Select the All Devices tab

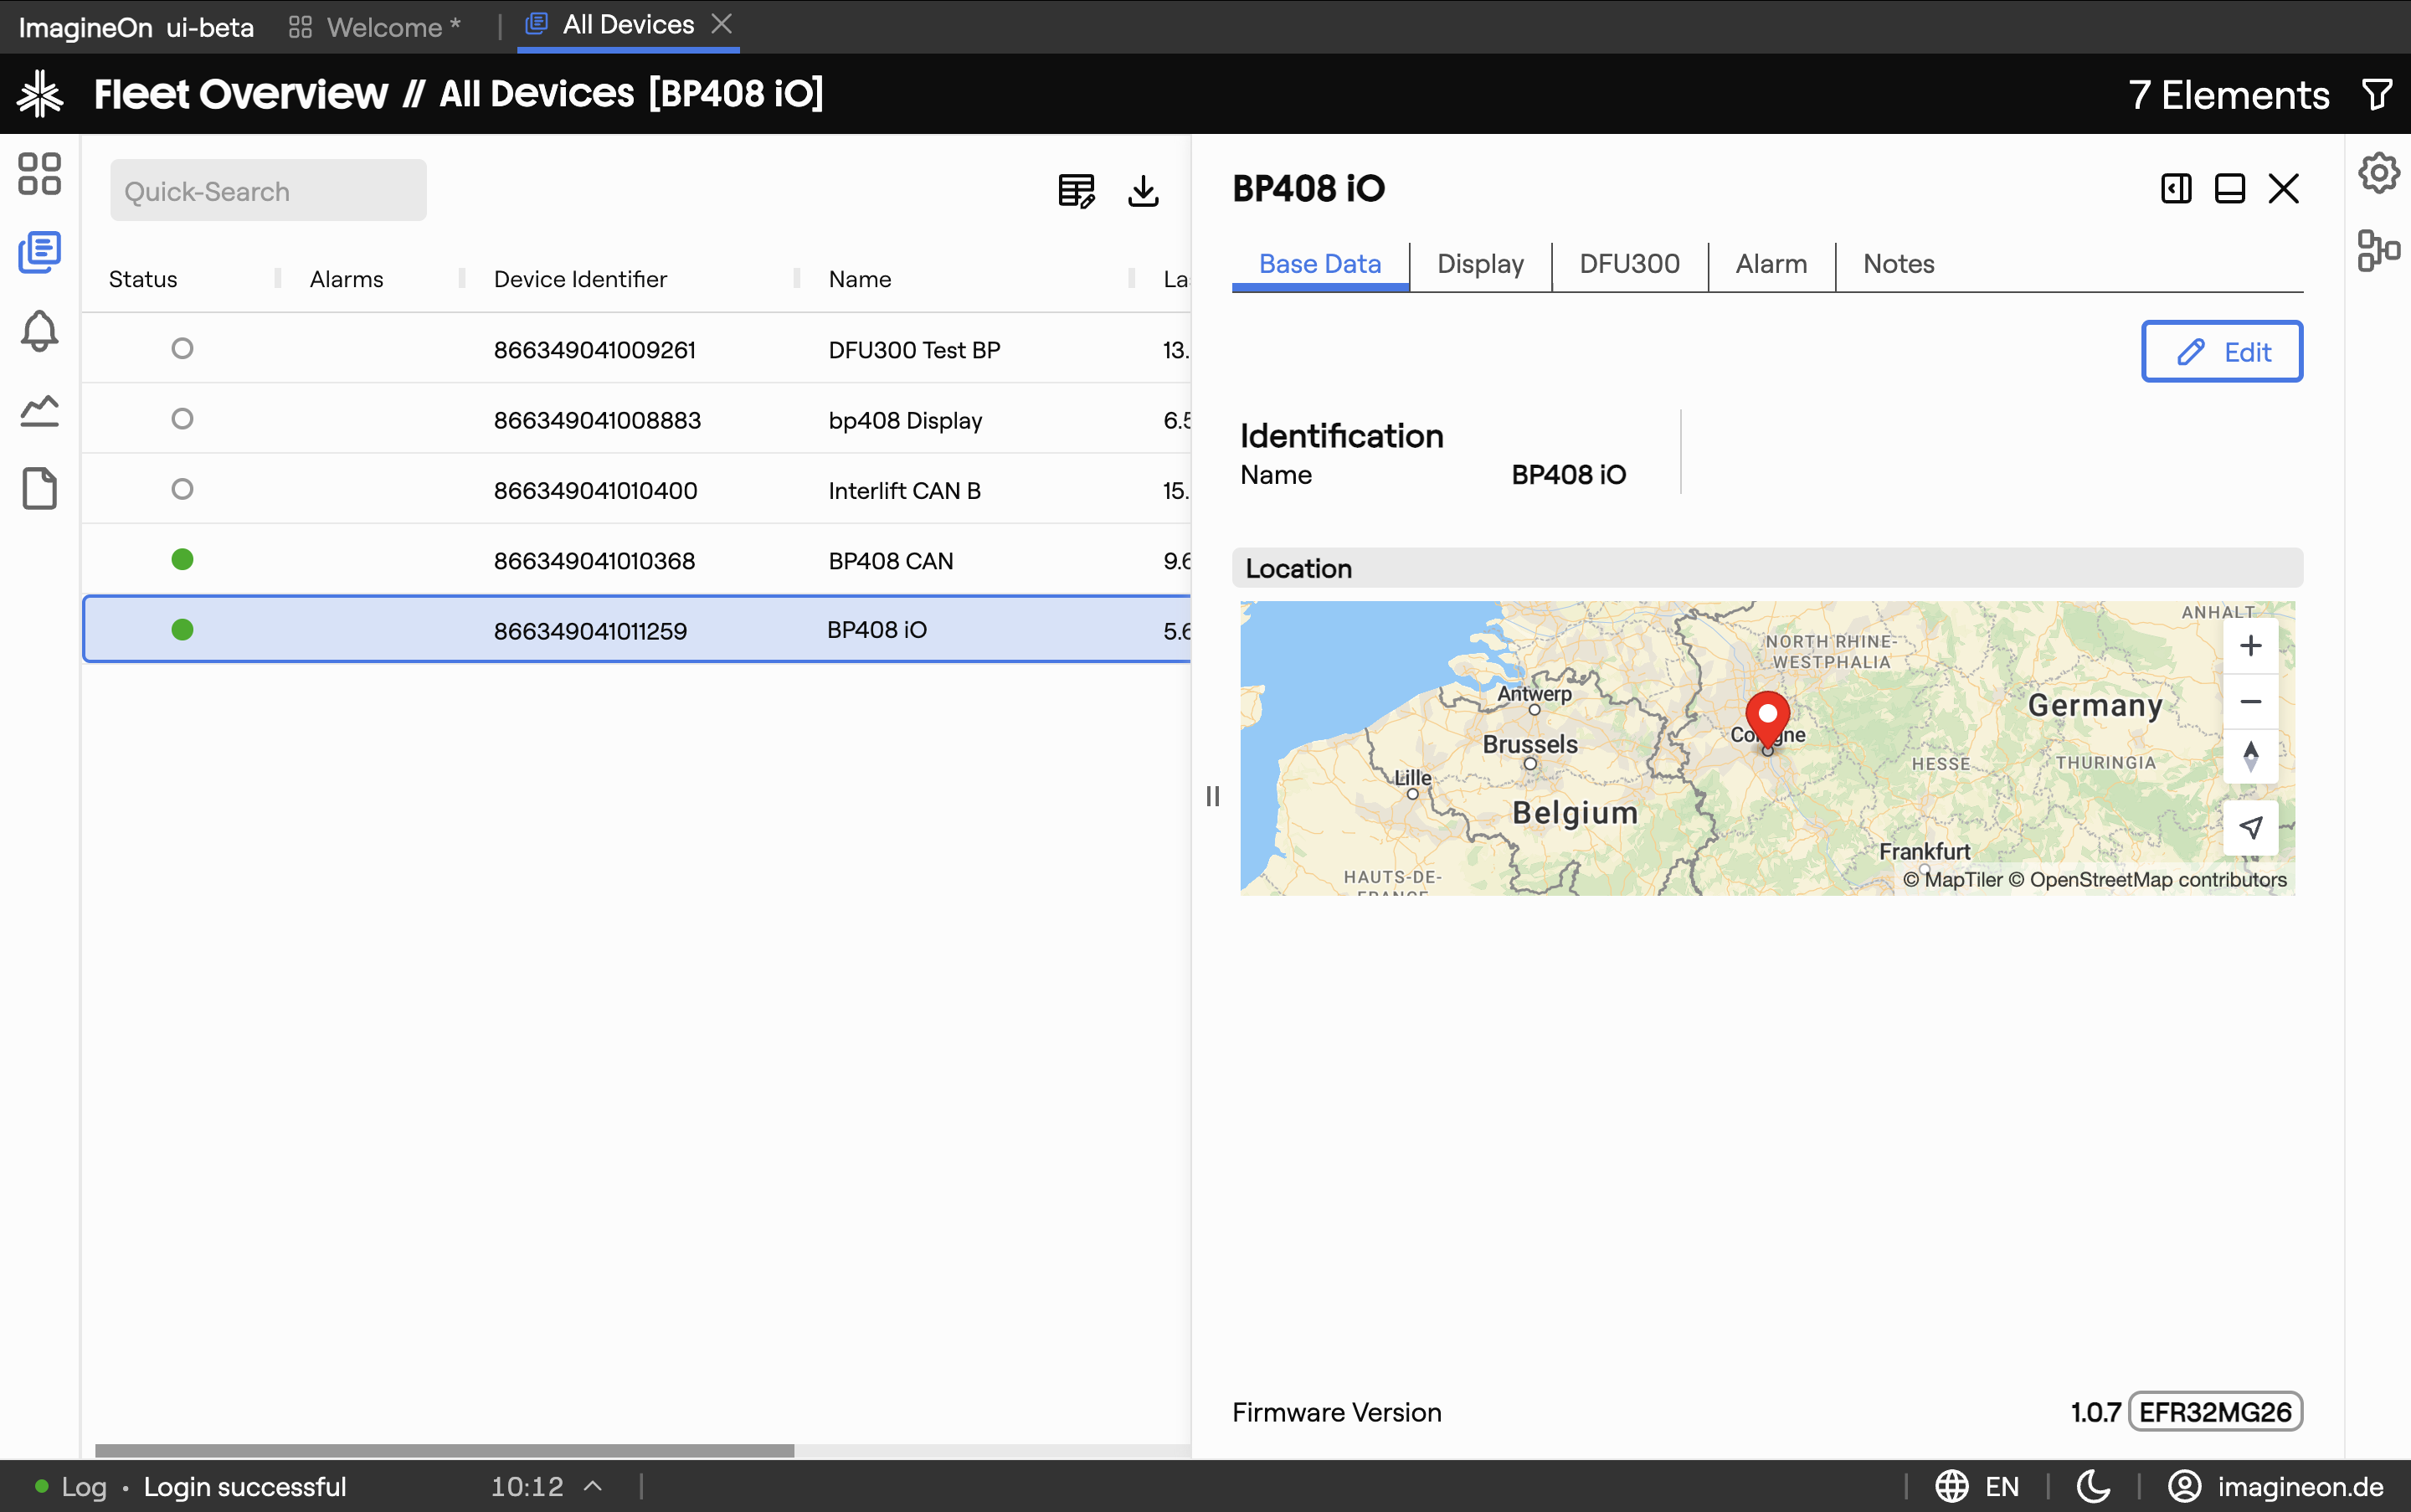pos(628,25)
